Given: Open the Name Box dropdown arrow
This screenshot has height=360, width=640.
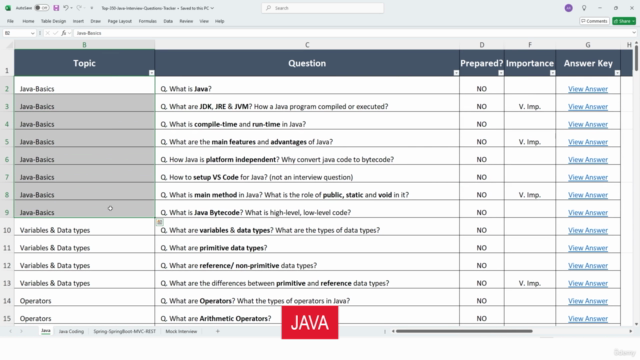Looking at the screenshot, I should click(x=33, y=33).
